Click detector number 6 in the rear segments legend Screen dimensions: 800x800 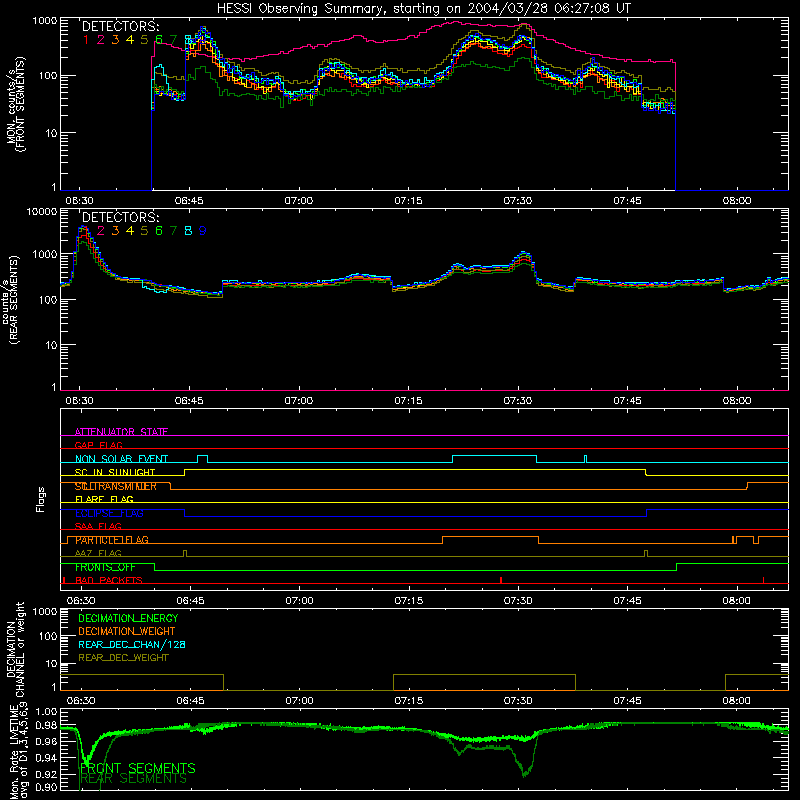(x=159, y=231)
